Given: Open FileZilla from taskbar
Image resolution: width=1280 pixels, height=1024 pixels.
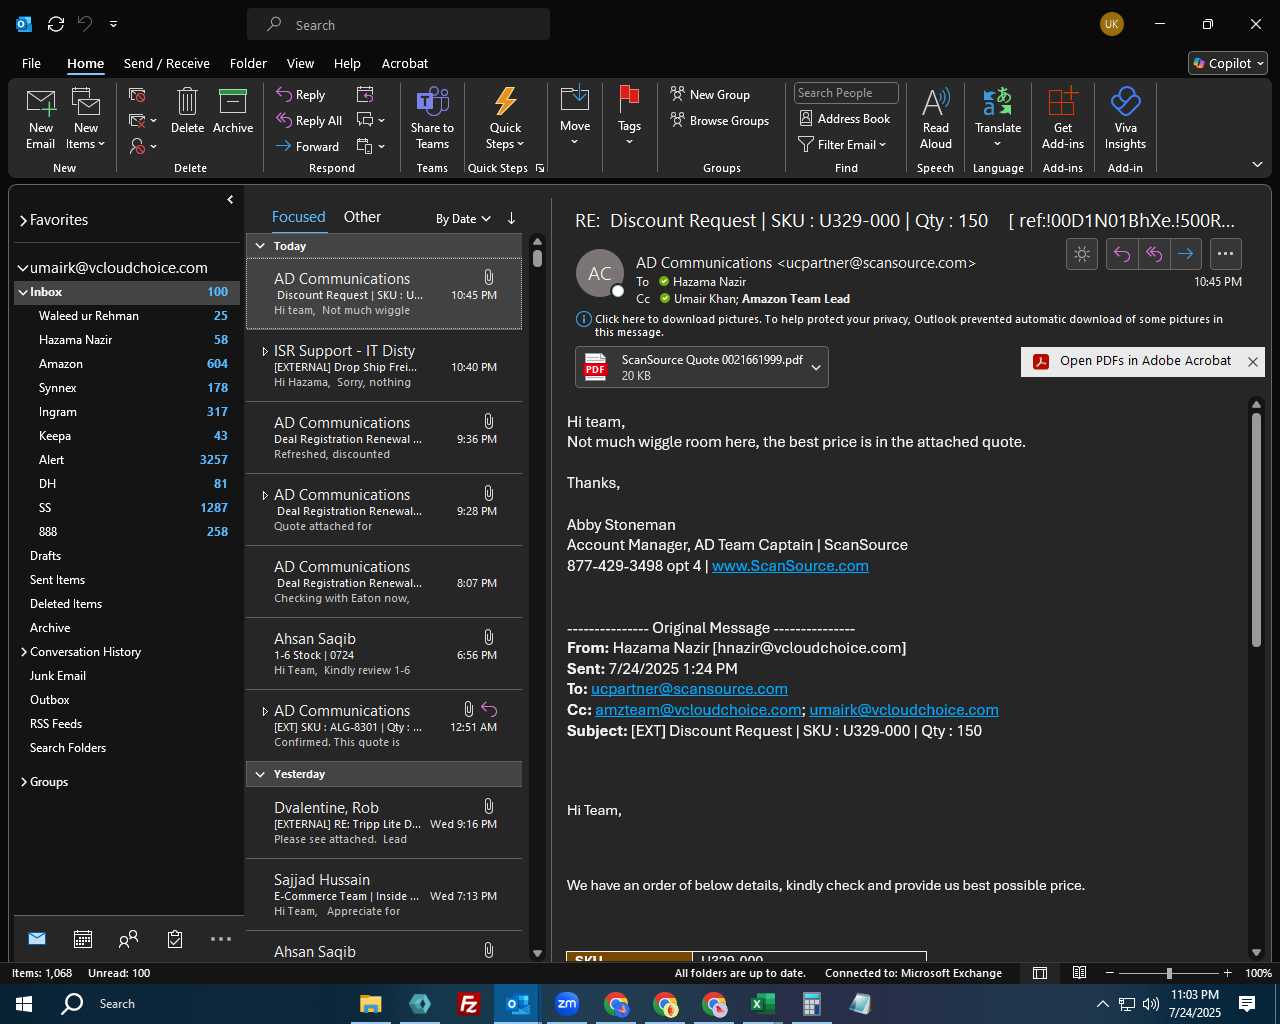Looking at the screenshot, I should [469, 1004].
